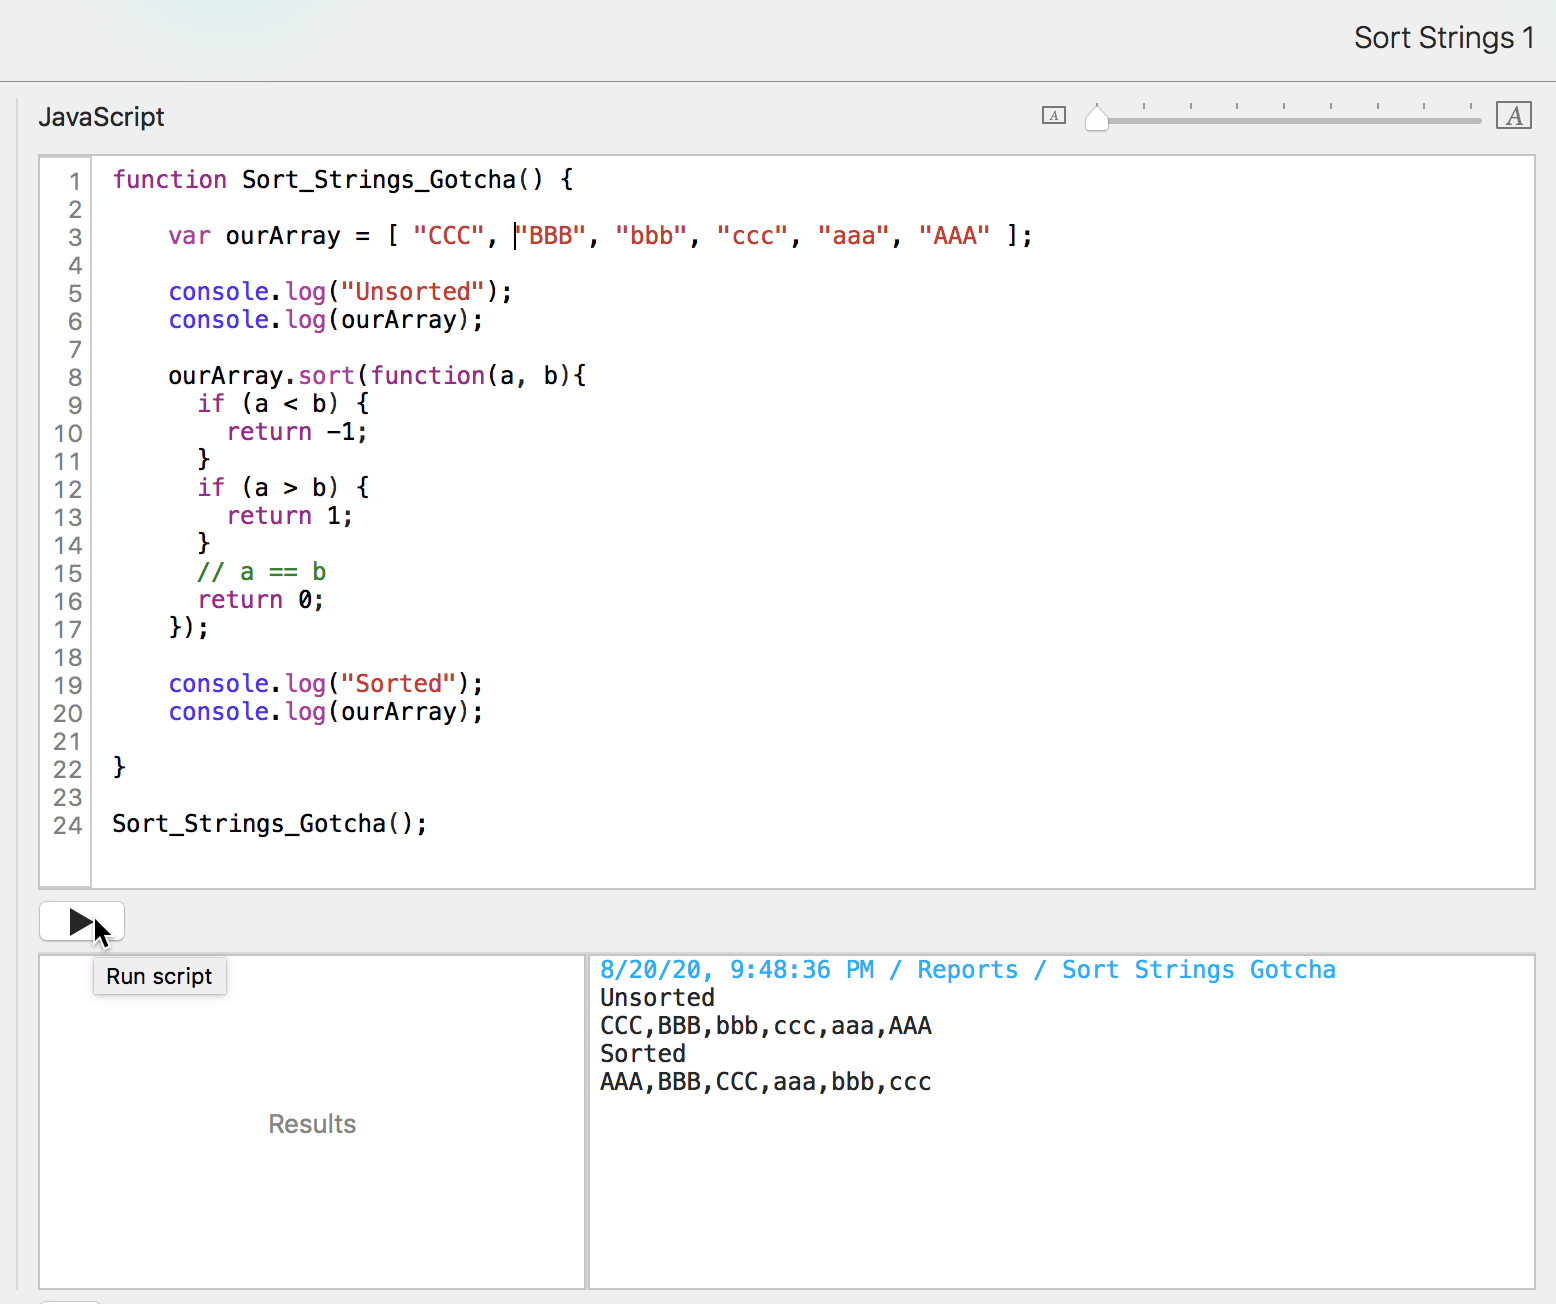Click the 'JavaScript' panel heading
1556x1304 pixels.
[x=101, y=117]
